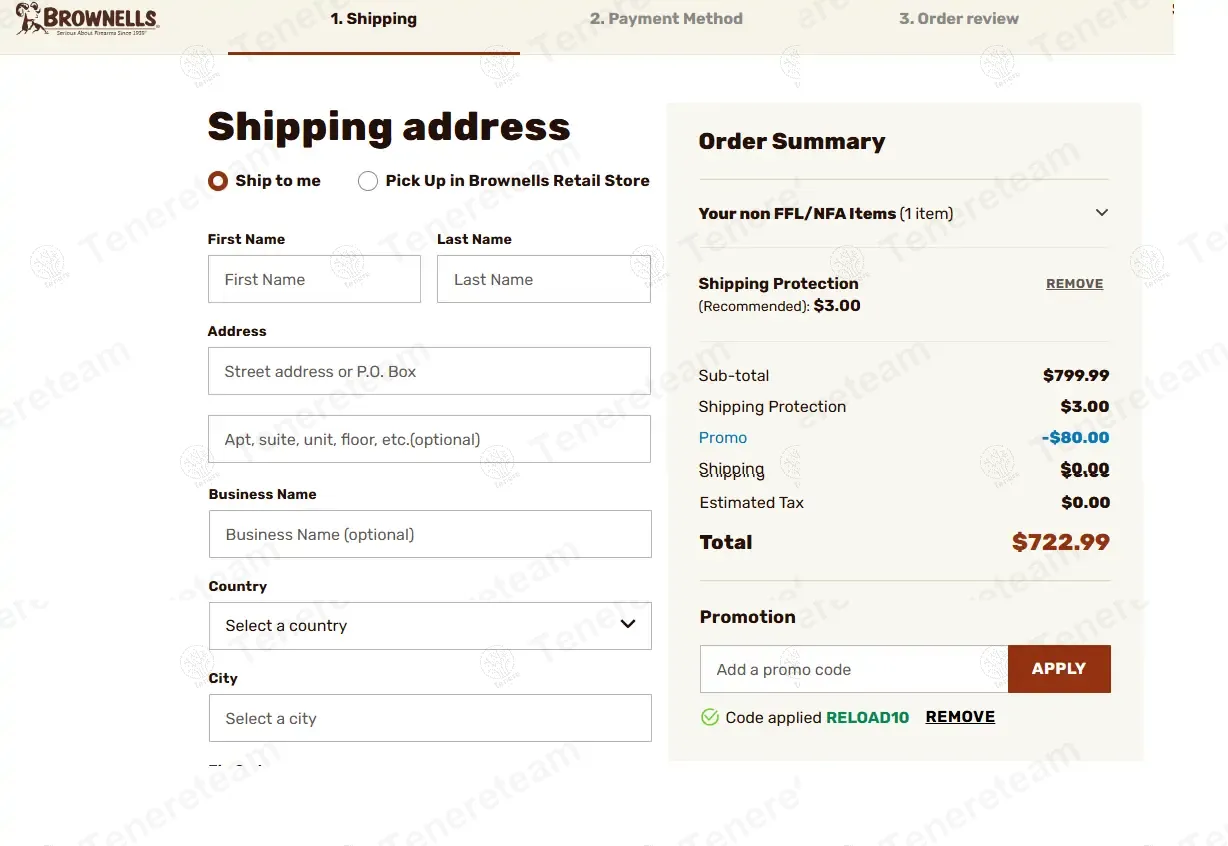Switch to the 2. Payment Method step
This screenshot has height=846, width=1228.
(x=666, y=19)
